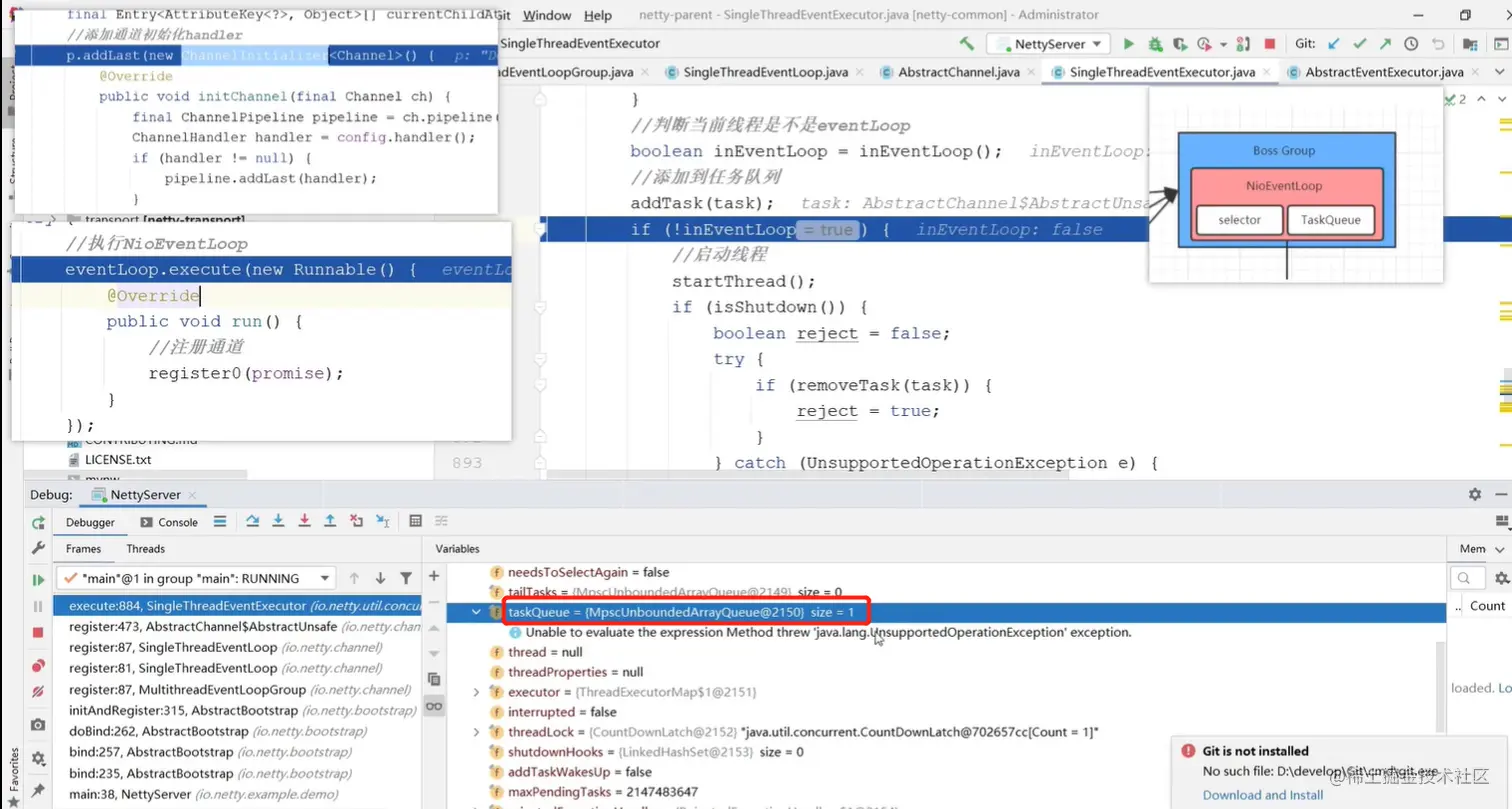Run NettyServer with Coverage icon
The height and width of the screenshot is (809, 1512).
pyautogui.click(x=1179, y=44)
